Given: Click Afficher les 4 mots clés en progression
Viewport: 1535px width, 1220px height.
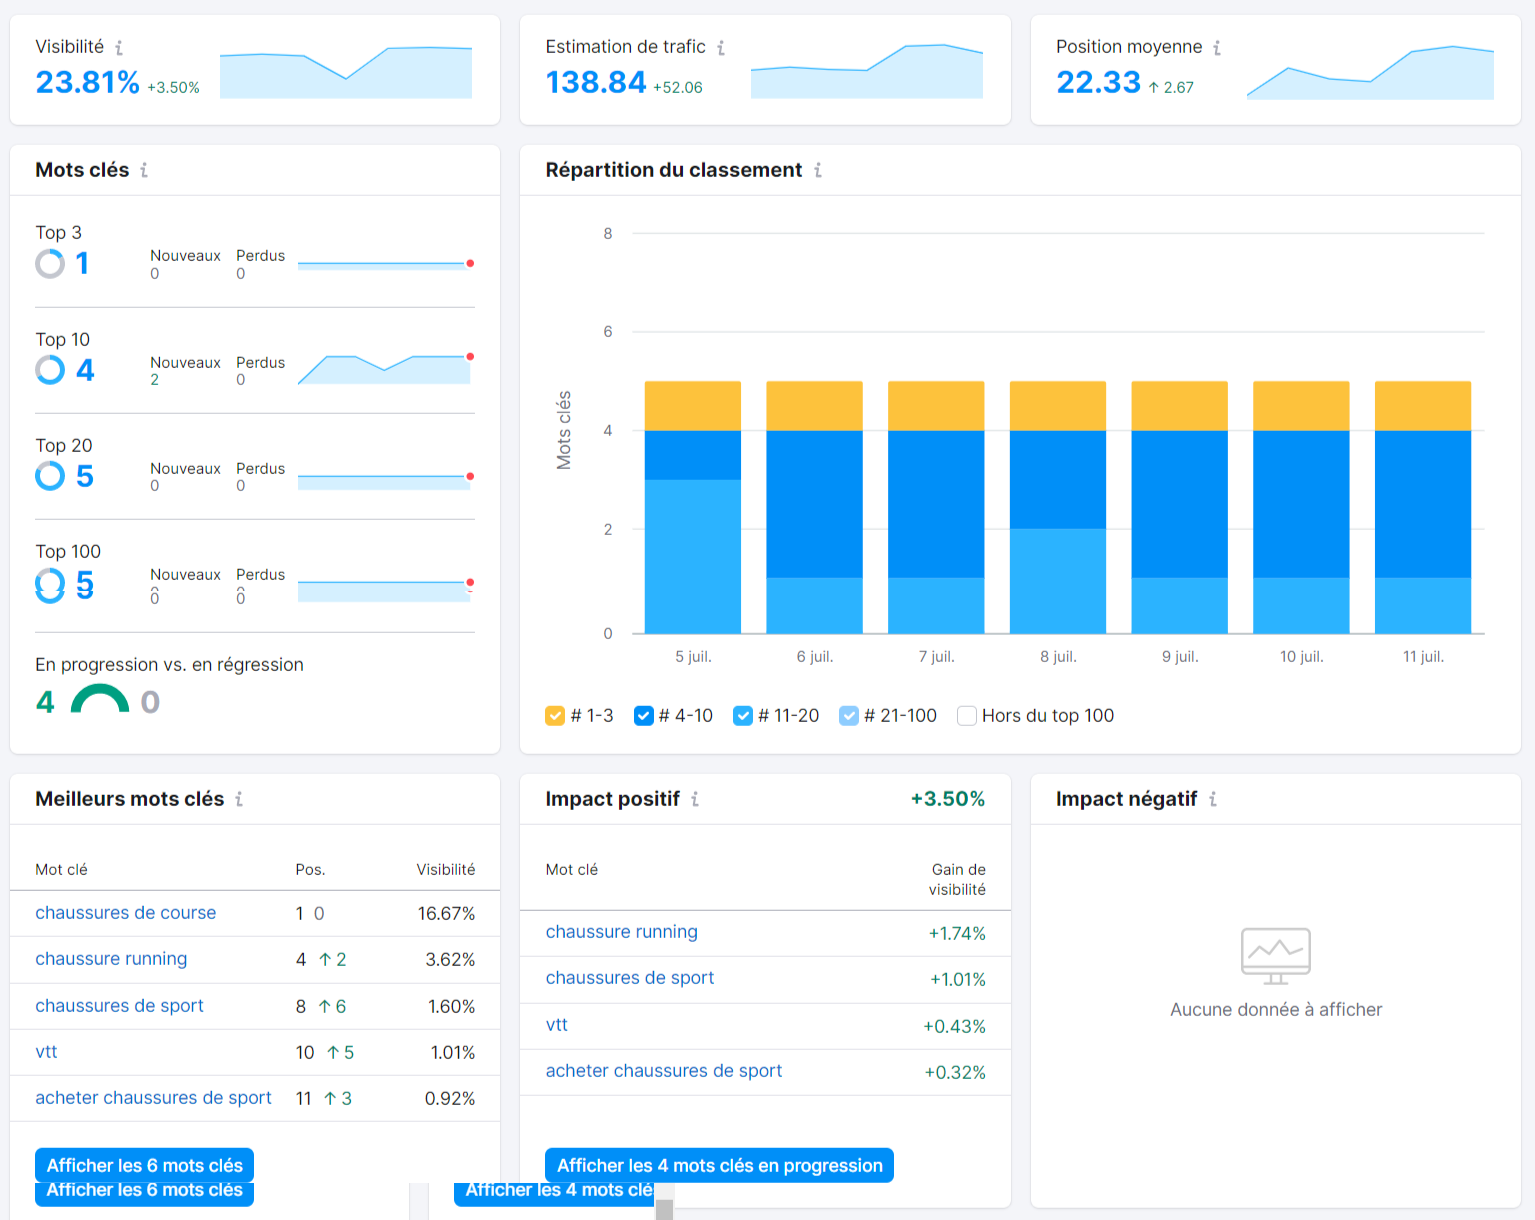Looking at the screenshot, I should 720,1166.
